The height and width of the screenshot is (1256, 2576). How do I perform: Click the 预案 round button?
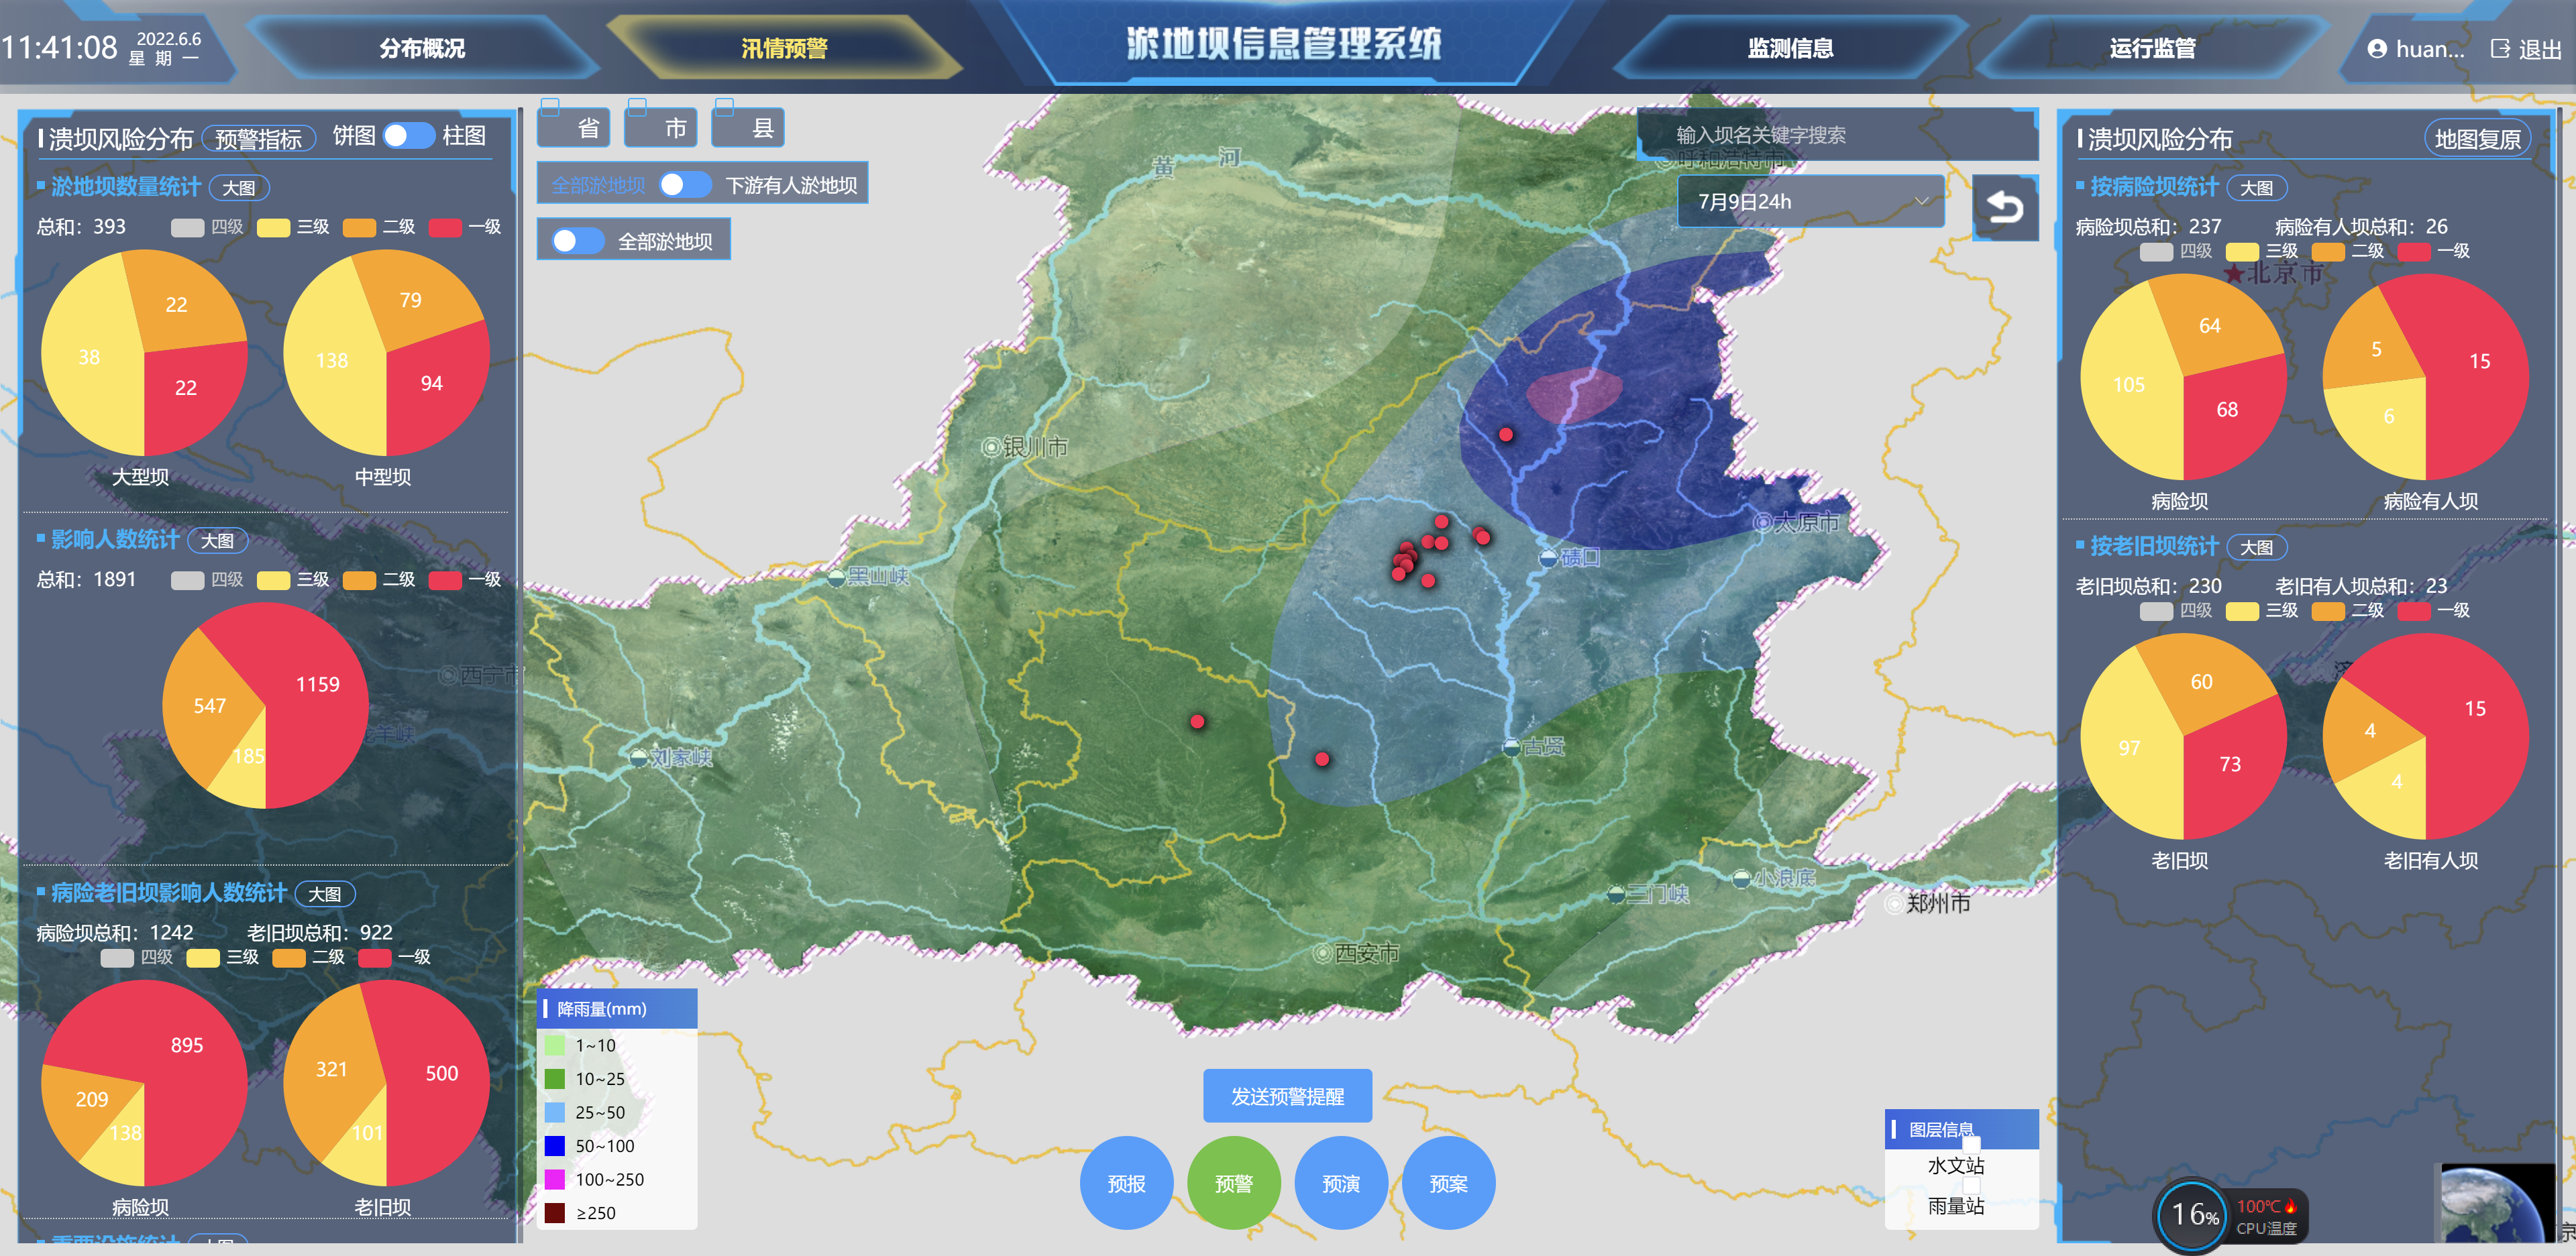coord(1448,1183)
